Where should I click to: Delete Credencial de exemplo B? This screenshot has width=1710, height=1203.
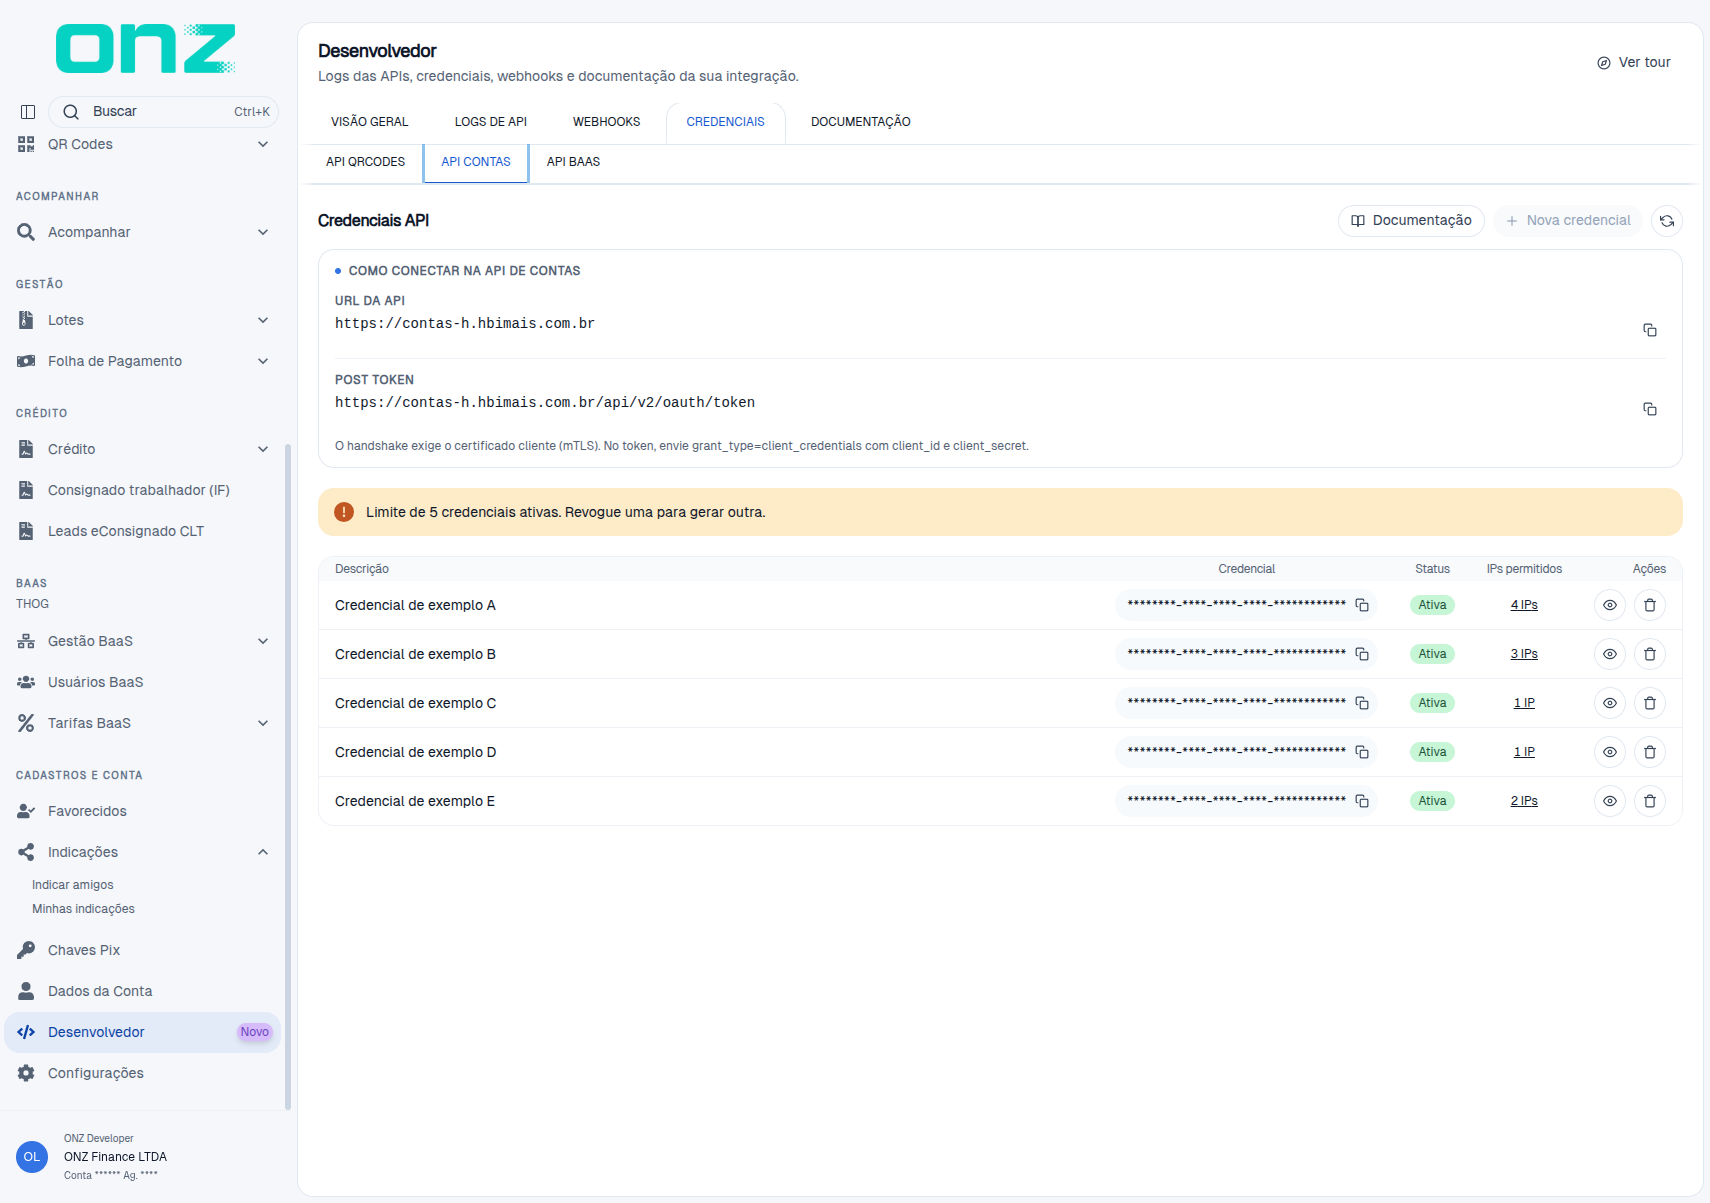pos(1650,654)
